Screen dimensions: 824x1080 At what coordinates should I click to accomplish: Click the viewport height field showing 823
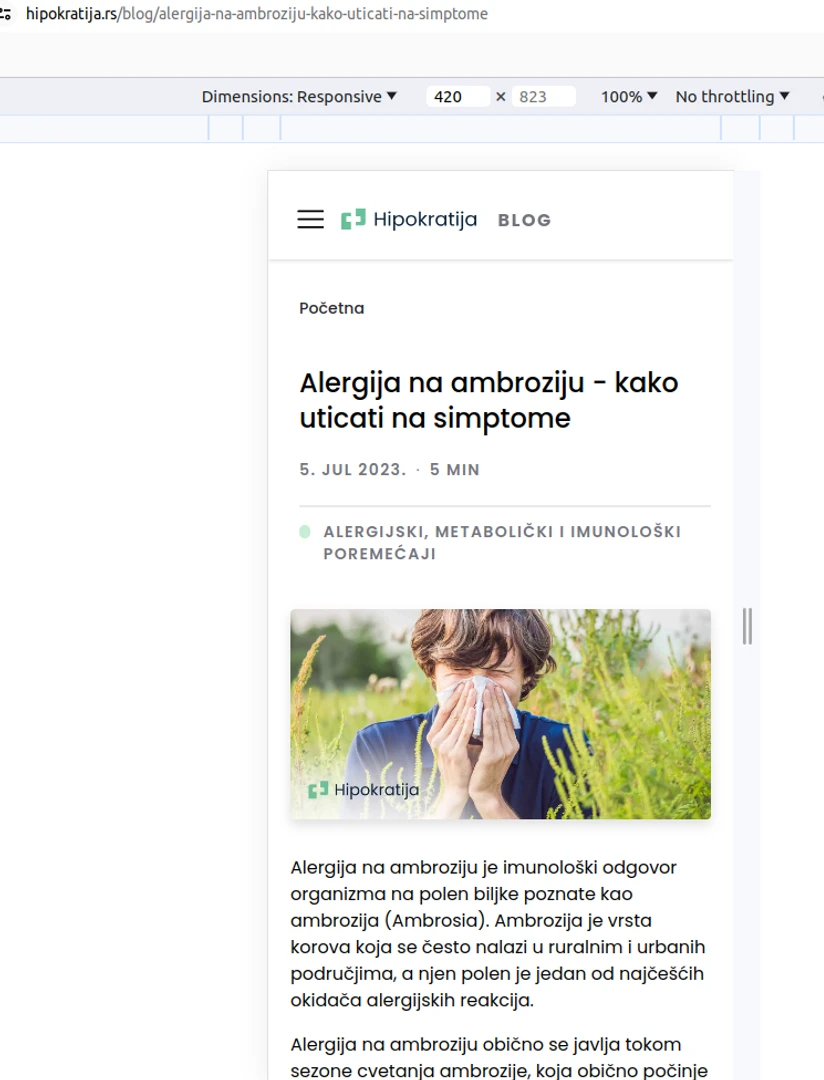pyautogui.click(x=543, y=97)
